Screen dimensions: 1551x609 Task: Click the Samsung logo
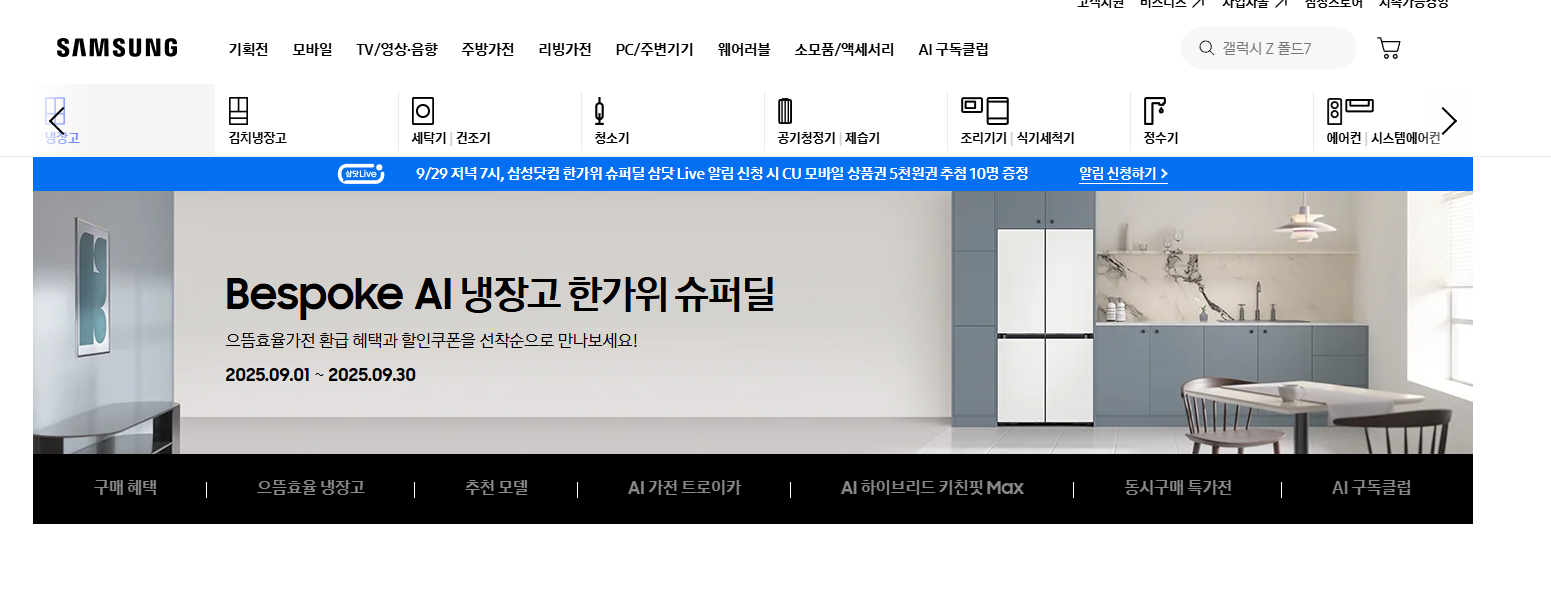click(117, 48)
